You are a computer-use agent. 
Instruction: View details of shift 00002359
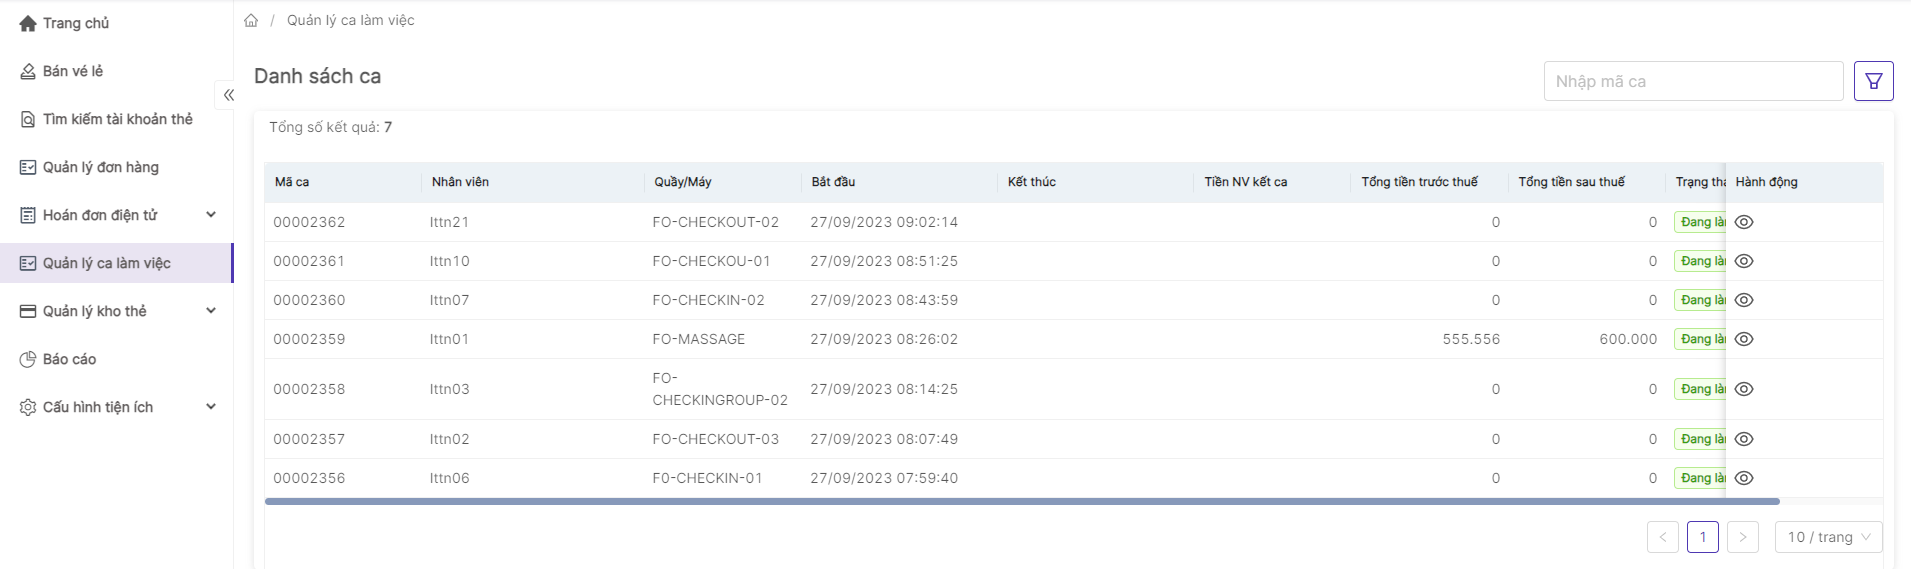[1744, 339]
